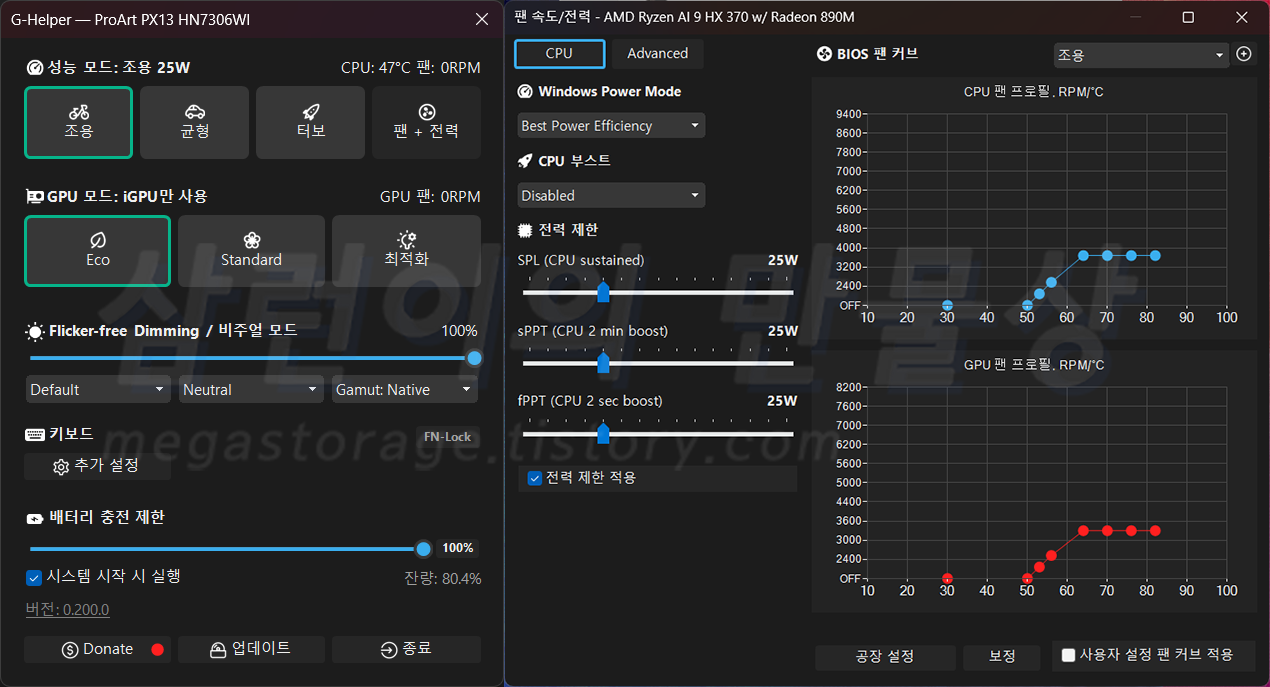Screen dimensions: 1270x687
Task: Open the 조용 fan profile mode dropdown
Action: point(1141,55)
